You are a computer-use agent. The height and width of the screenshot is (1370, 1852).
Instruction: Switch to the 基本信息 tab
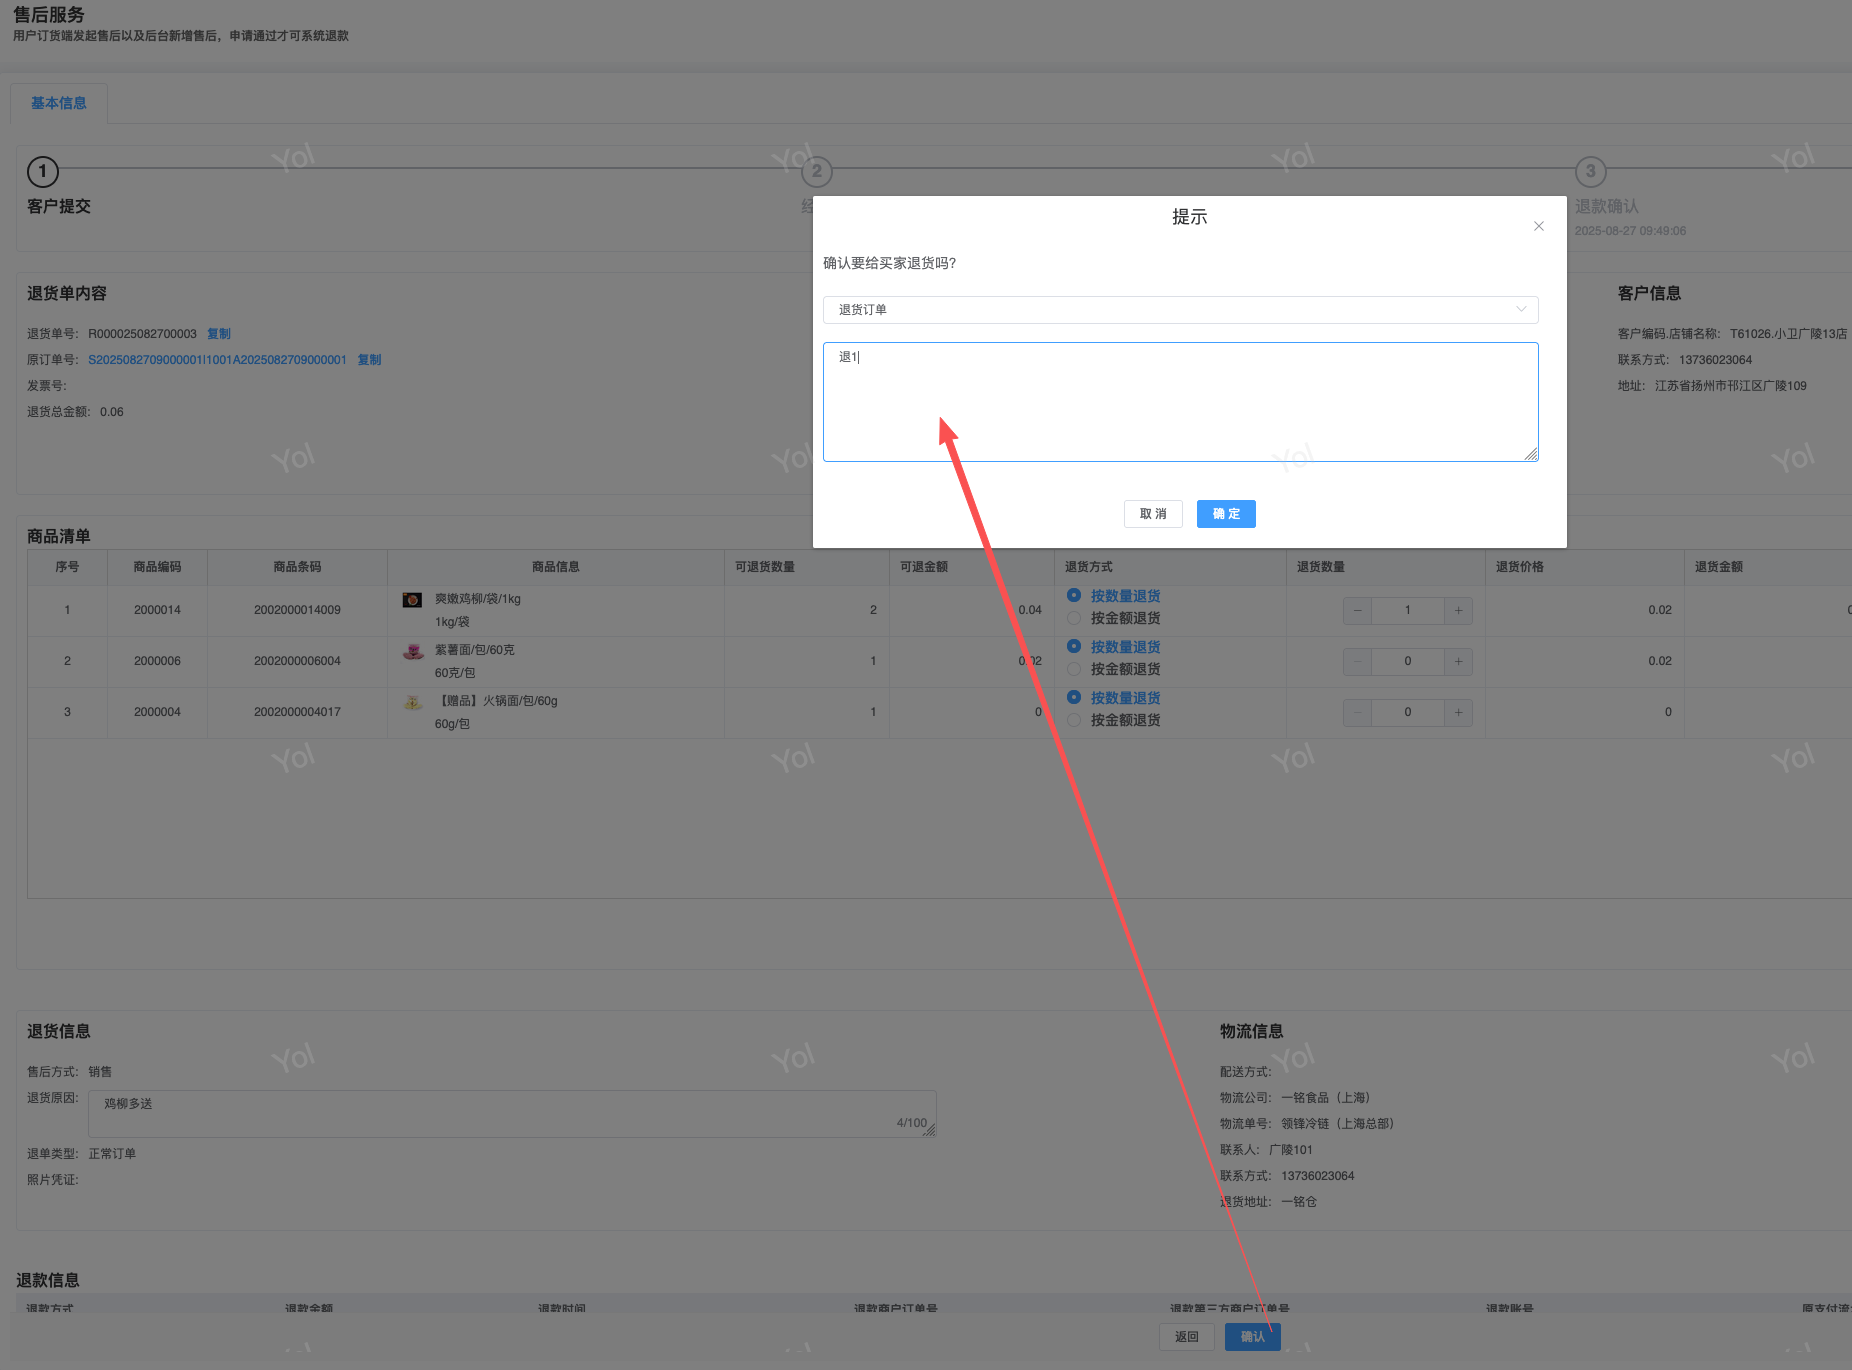pyautogui.click(x=59, y=103)
